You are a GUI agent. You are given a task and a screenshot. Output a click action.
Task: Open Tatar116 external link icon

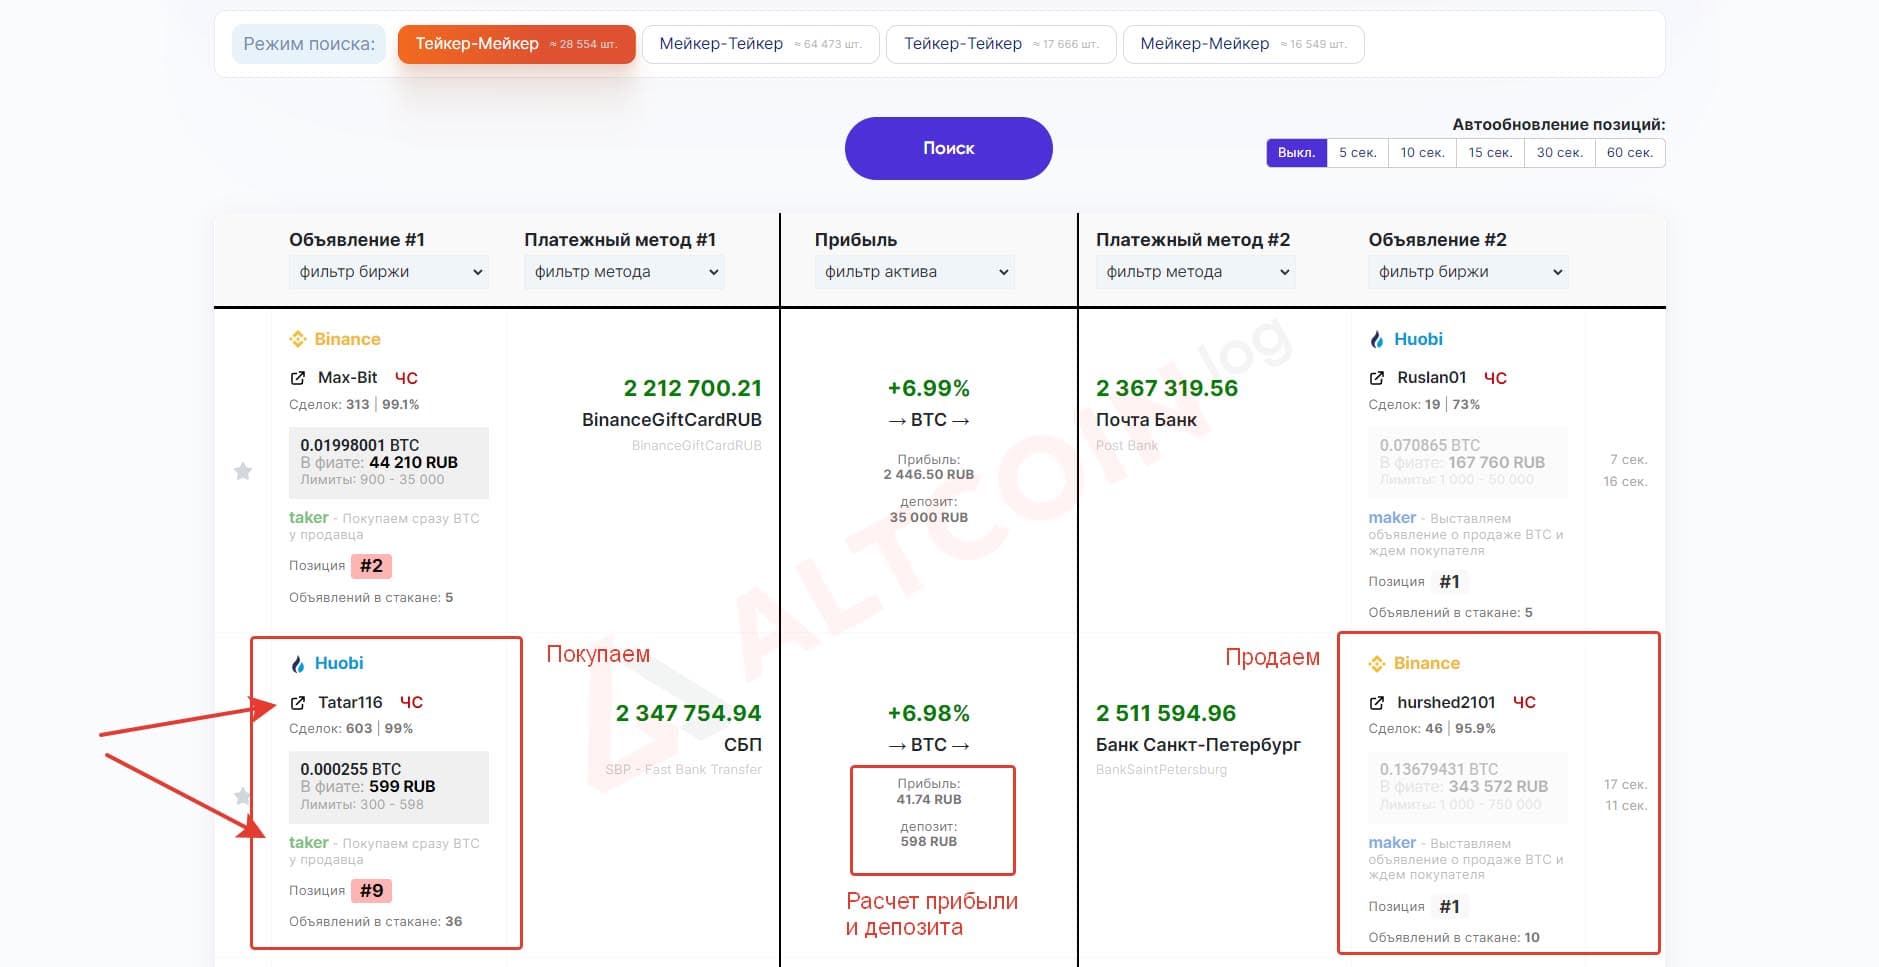(297, 702)
